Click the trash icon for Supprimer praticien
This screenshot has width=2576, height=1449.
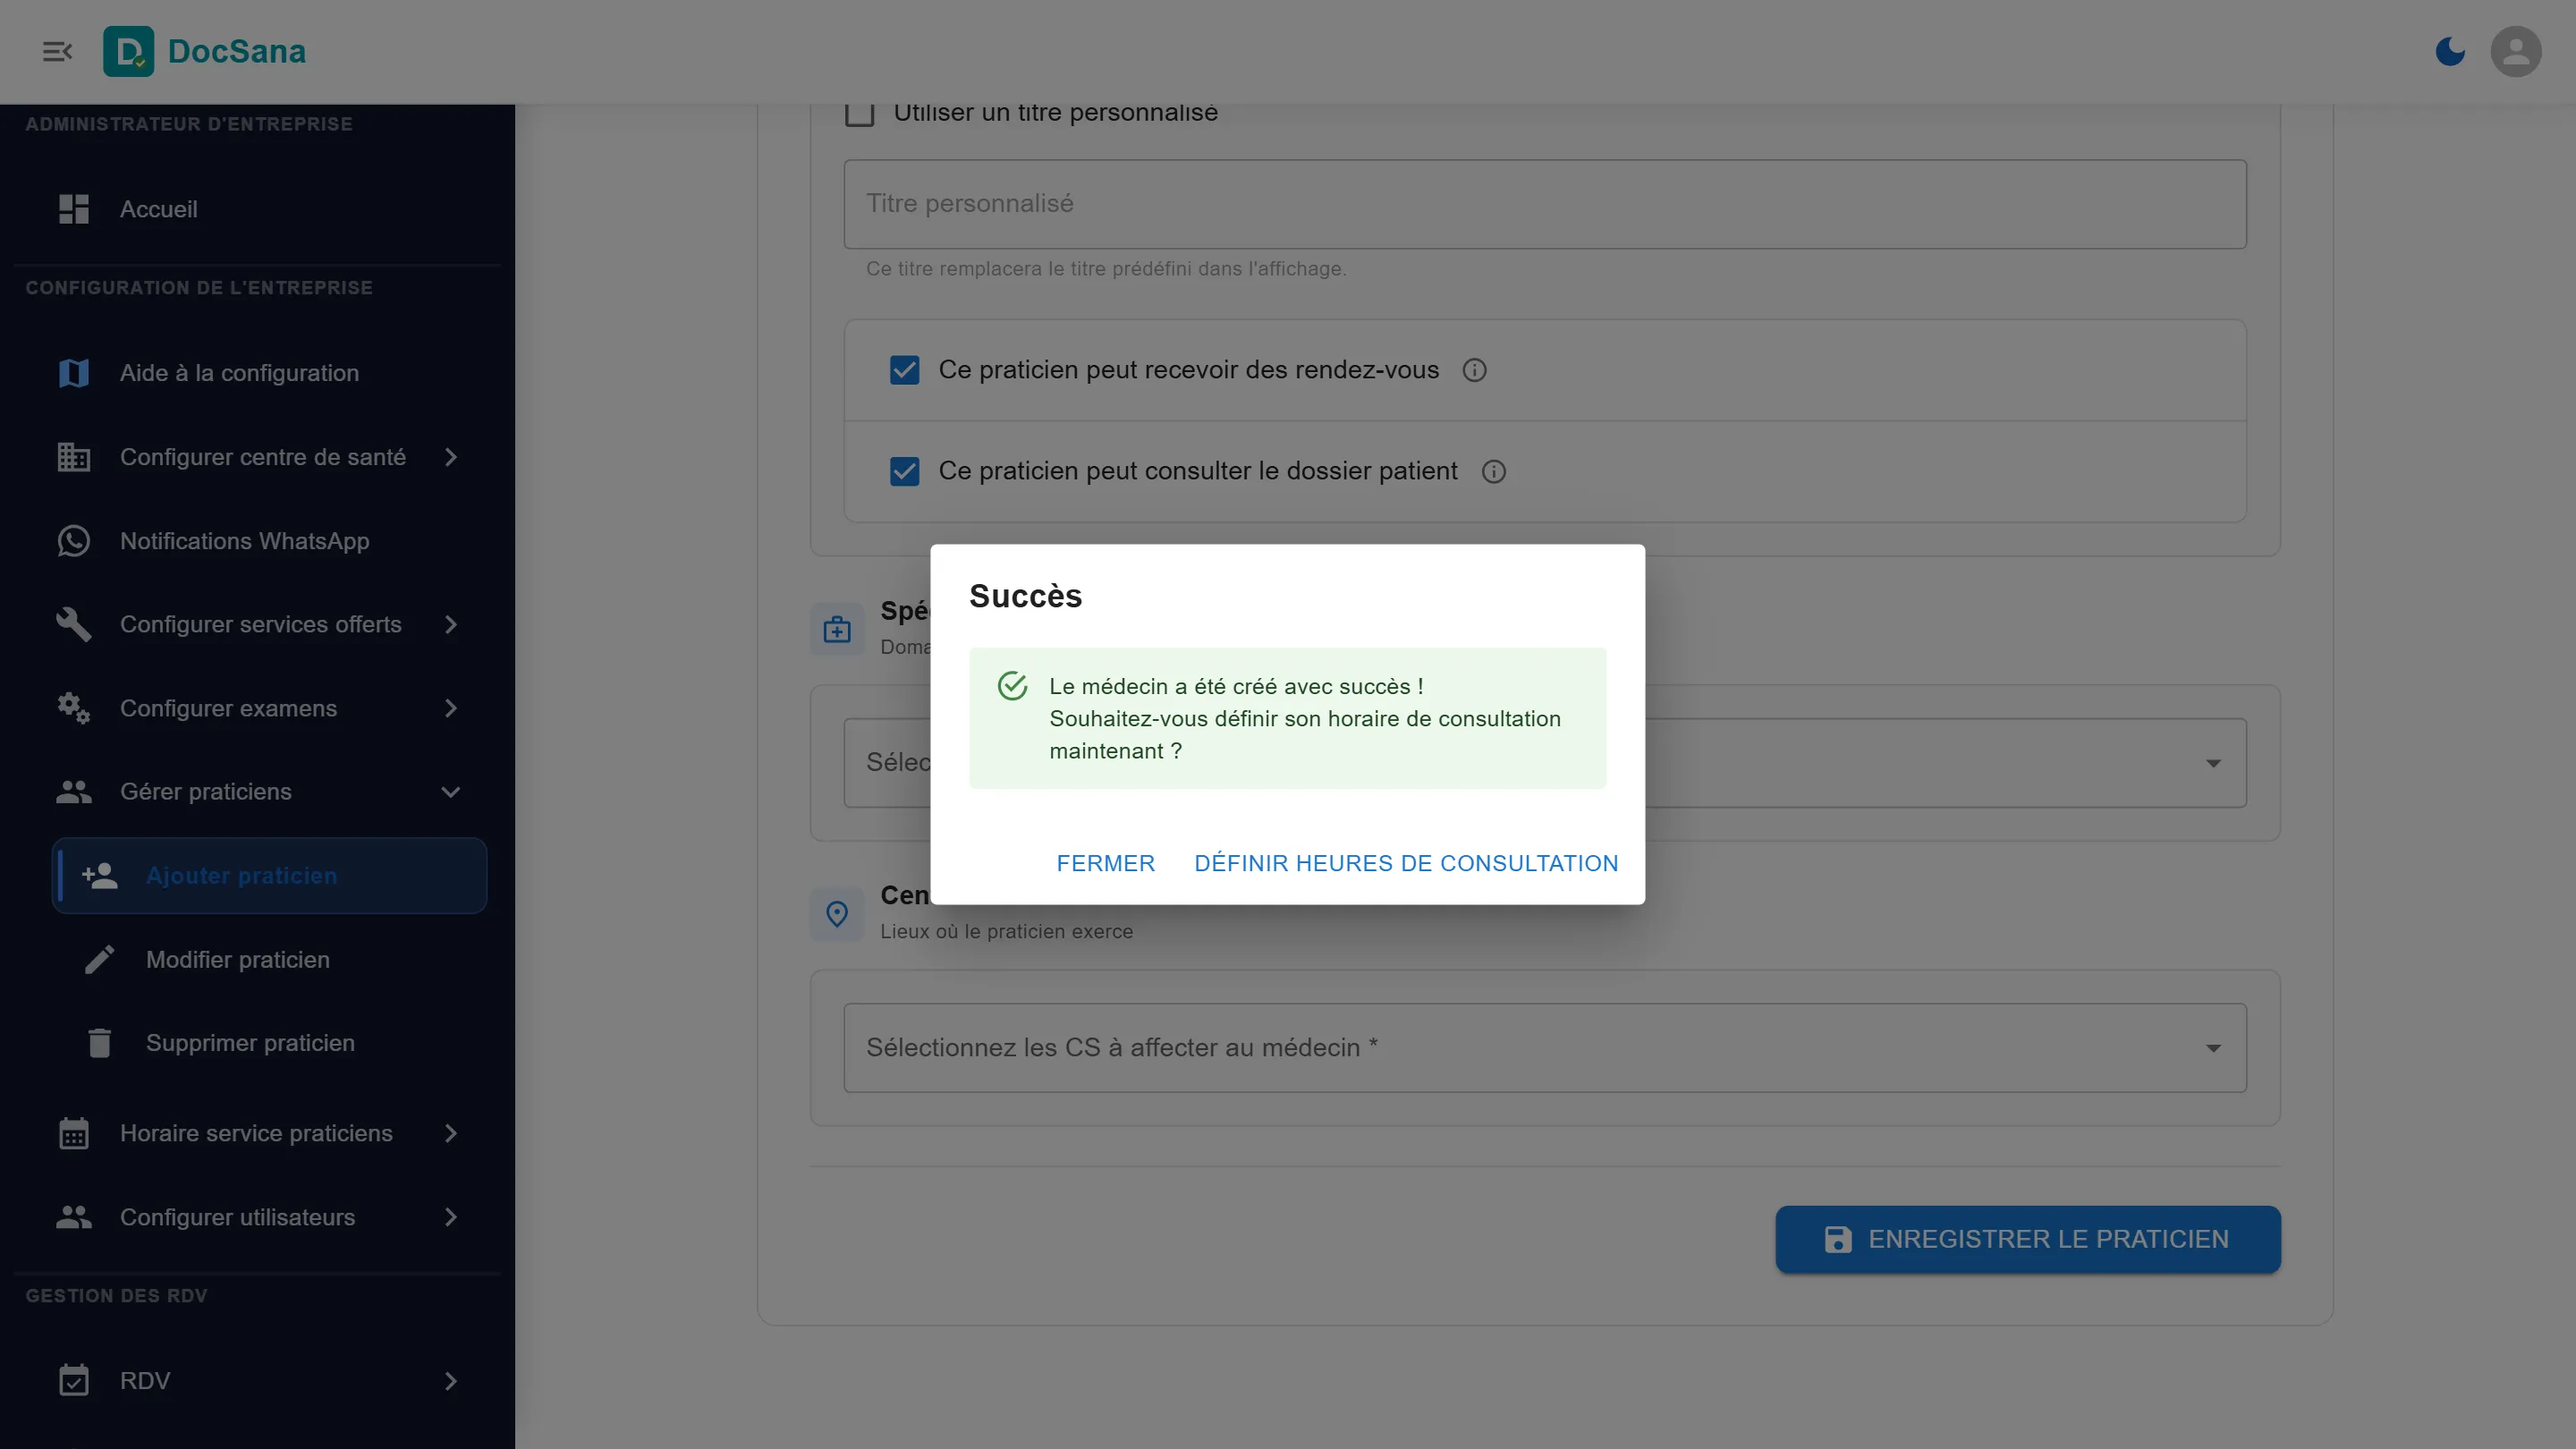[99, 1043]
